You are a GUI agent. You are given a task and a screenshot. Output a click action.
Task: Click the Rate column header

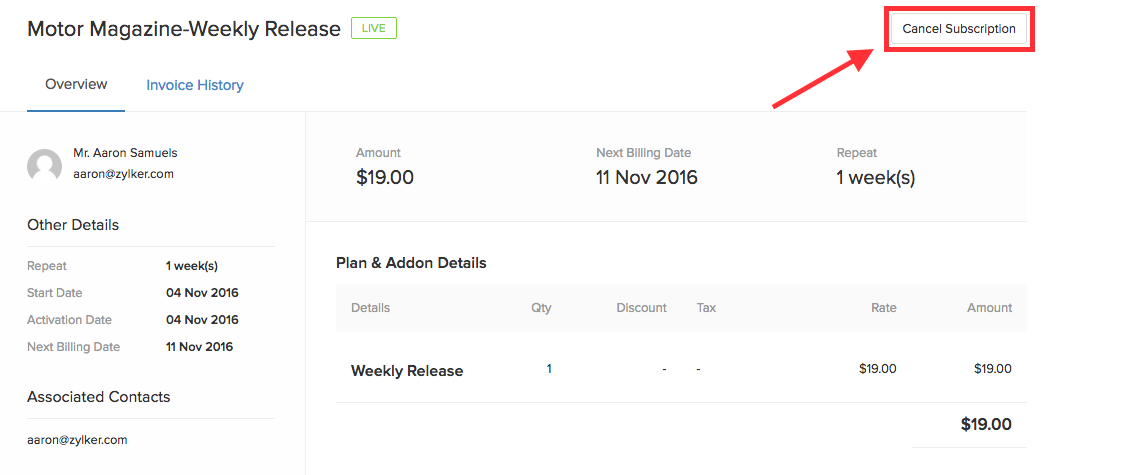pos(884,308)
